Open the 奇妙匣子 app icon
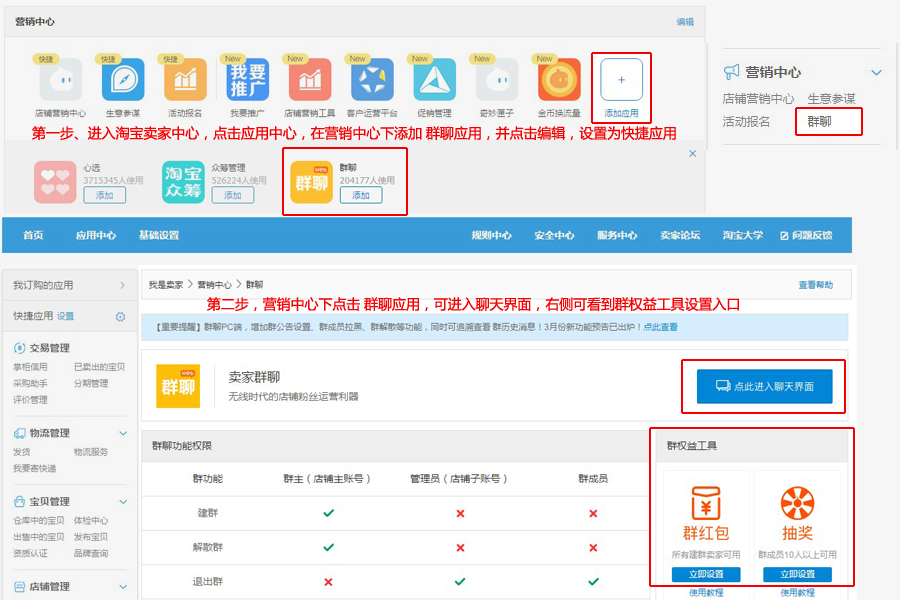 (x=497, y=80)
